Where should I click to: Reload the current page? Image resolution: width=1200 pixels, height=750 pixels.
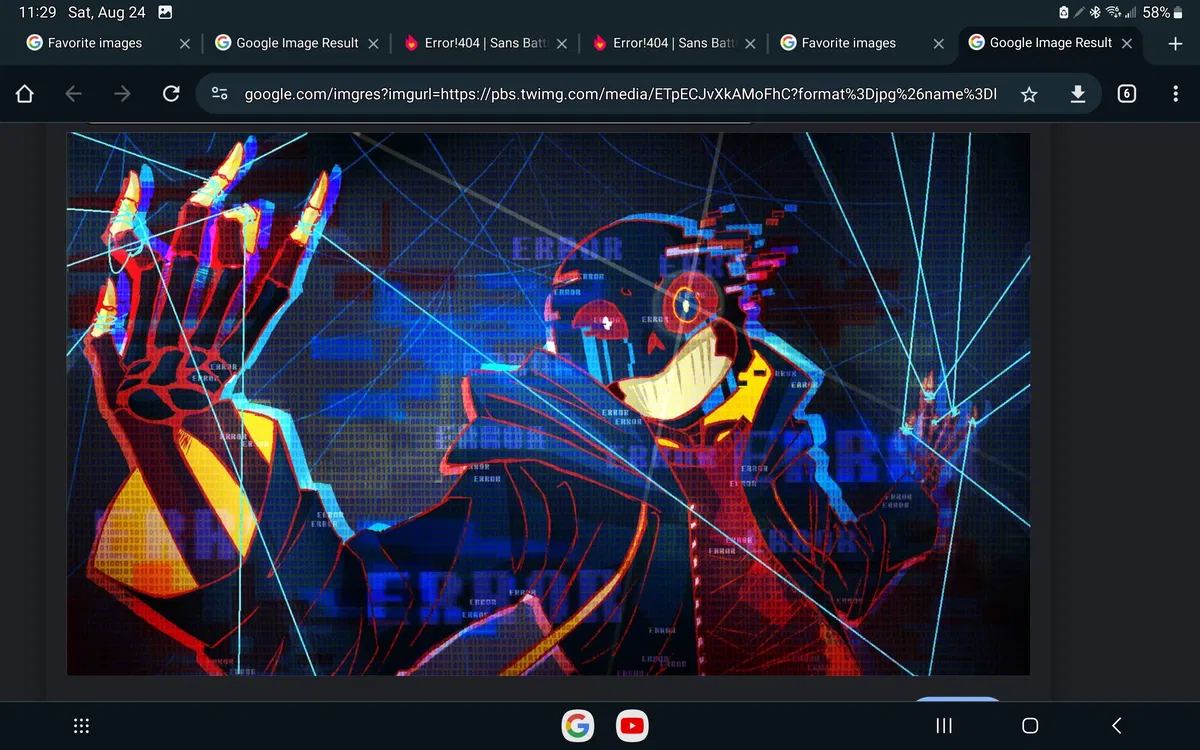(x=171, y=94)
